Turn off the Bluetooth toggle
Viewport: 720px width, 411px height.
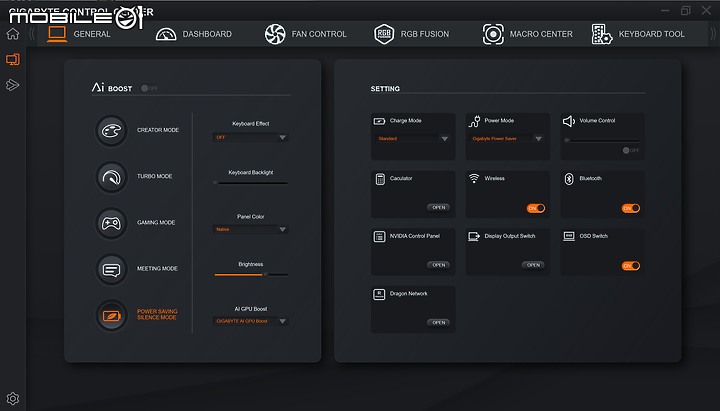[x=630, y=208]
